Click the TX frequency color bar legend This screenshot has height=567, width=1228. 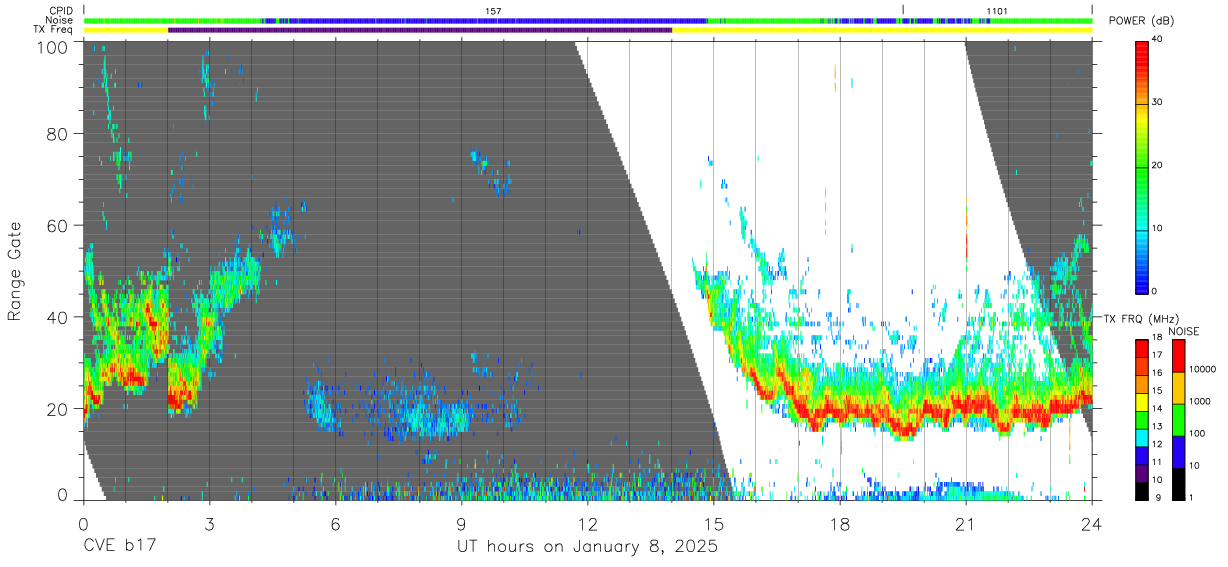tap(1141, 418)
